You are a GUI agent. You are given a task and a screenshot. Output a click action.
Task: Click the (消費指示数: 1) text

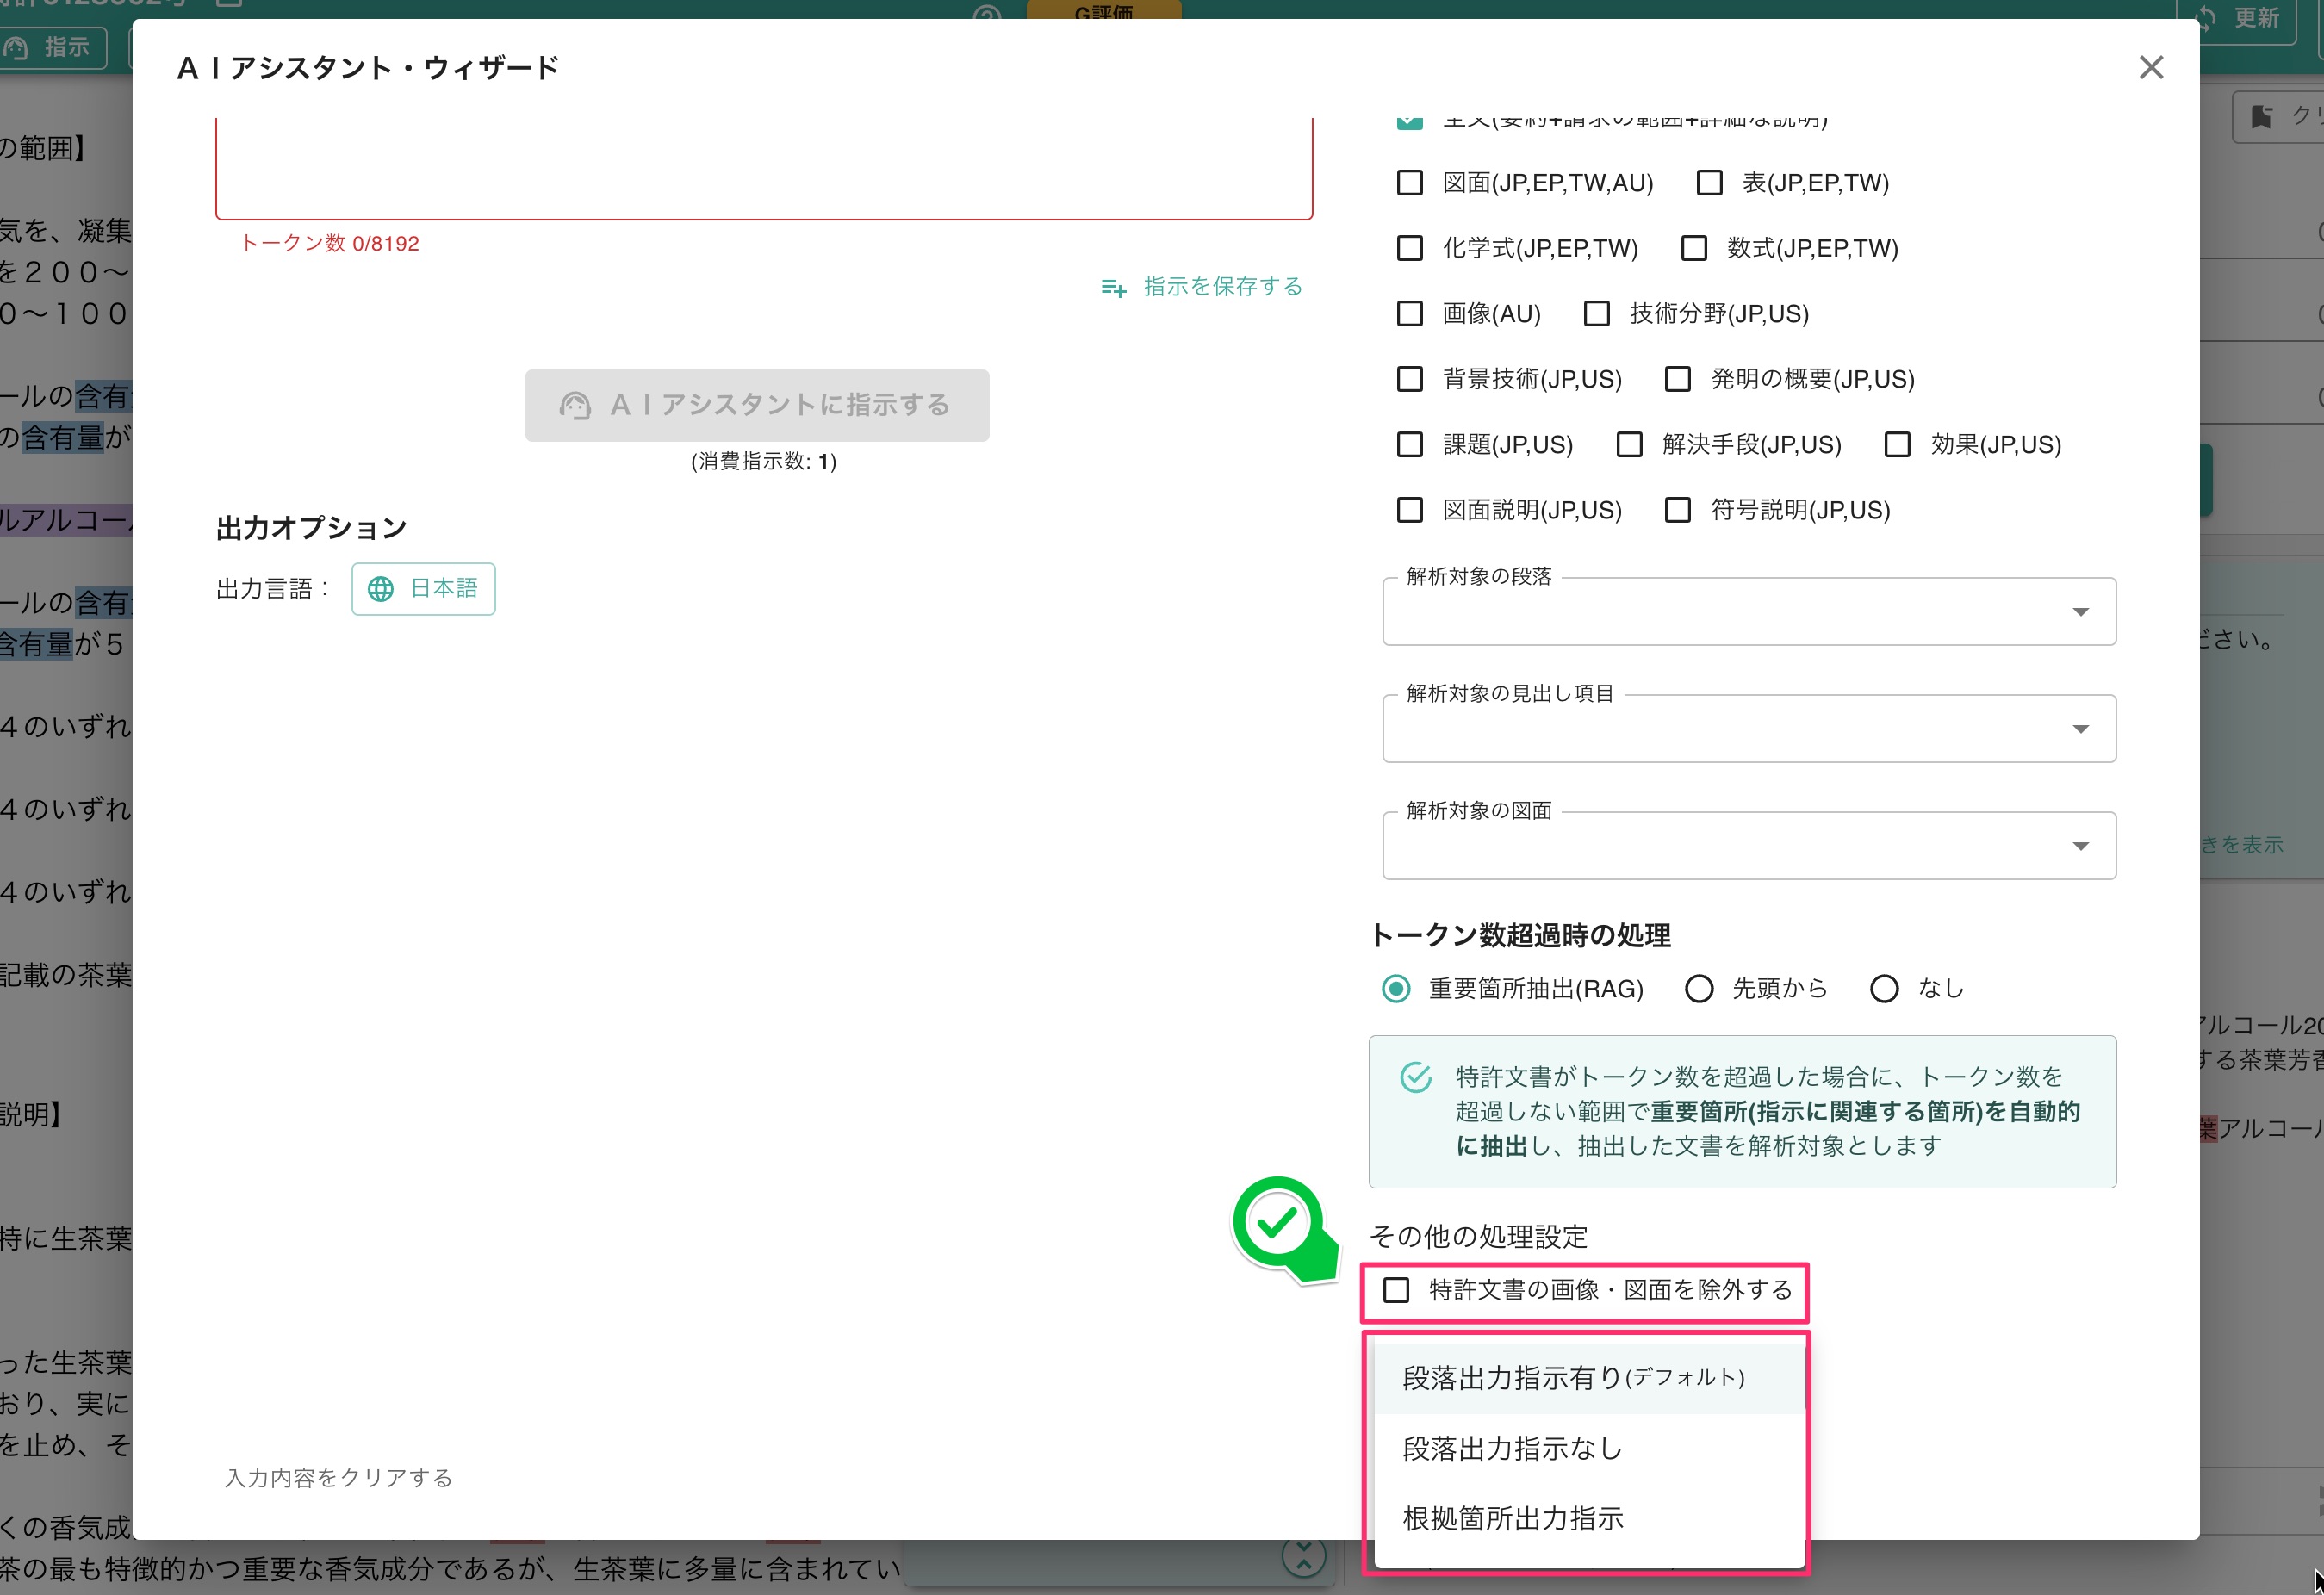point(764,461)
